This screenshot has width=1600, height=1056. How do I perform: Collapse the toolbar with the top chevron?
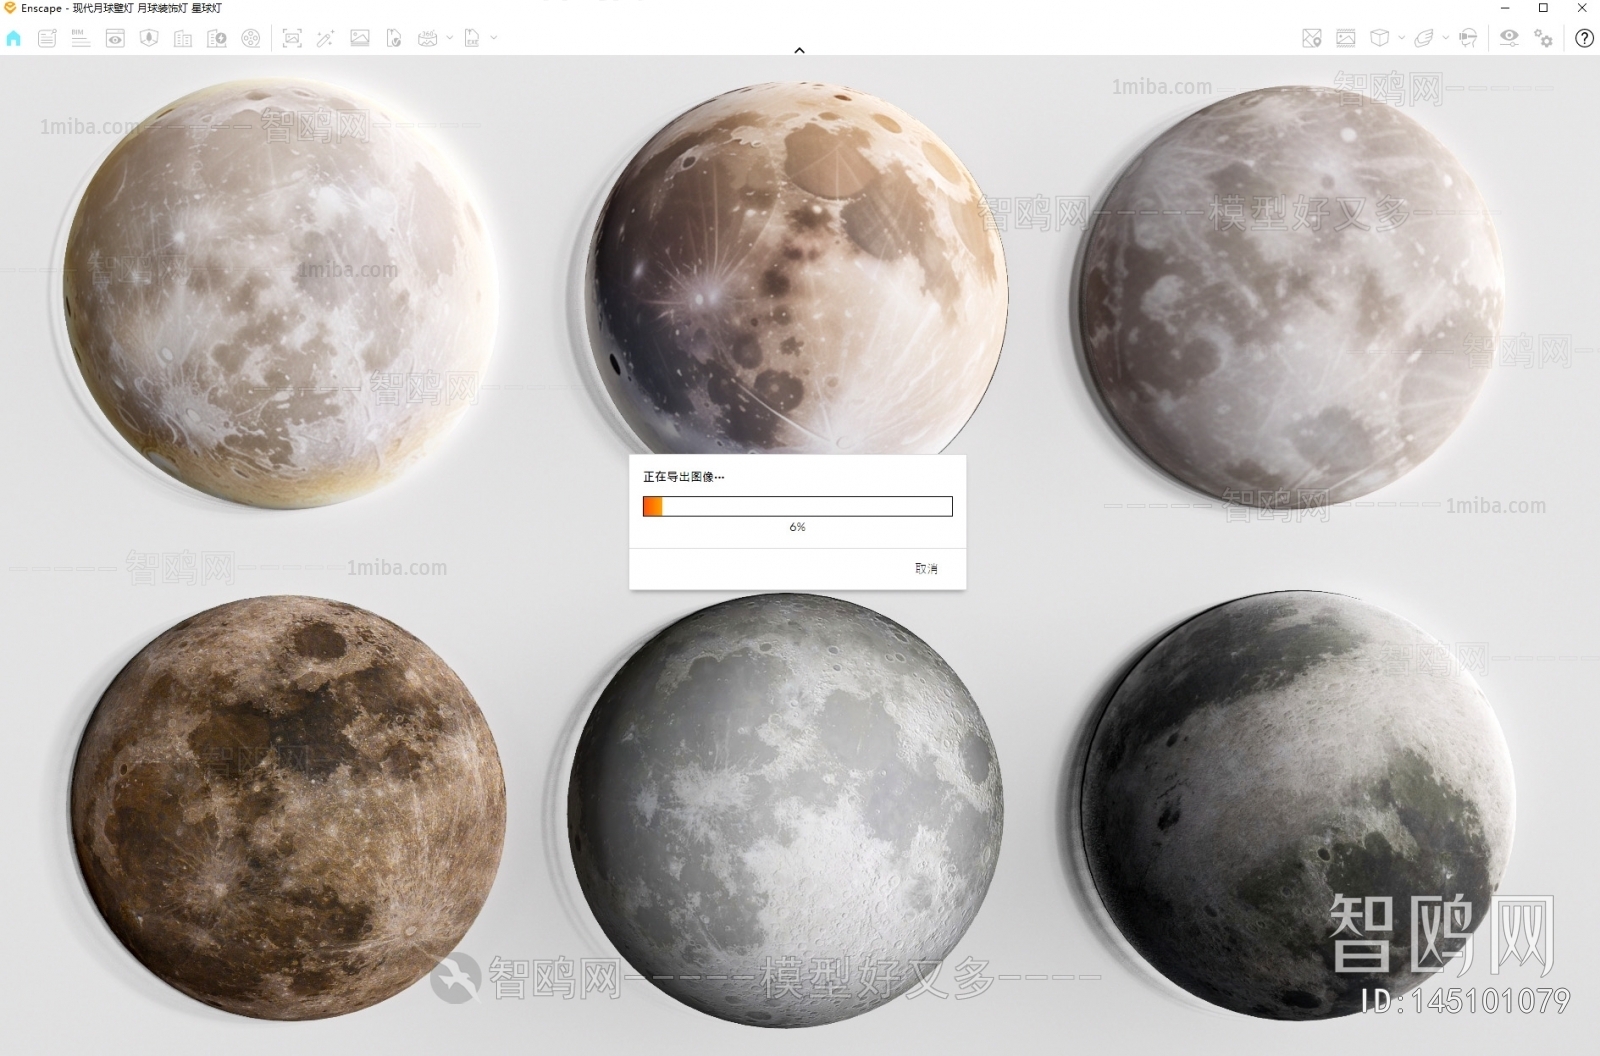799,50
